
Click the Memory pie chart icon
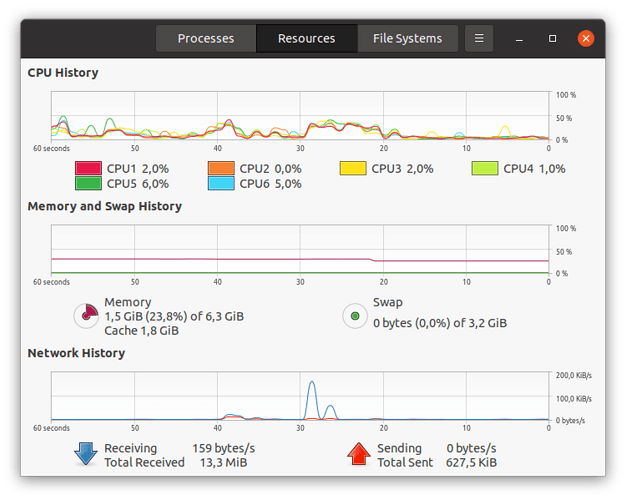pos(86,316)
